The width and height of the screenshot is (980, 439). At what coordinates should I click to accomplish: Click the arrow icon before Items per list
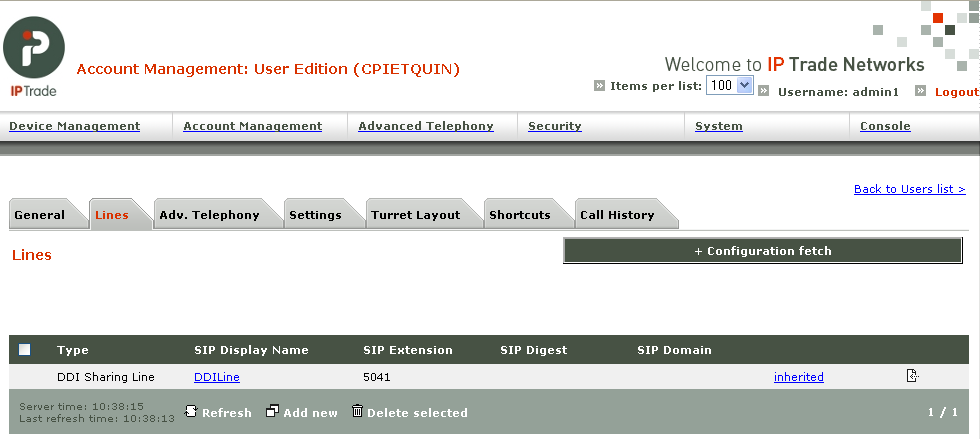(x=599, y=86)
